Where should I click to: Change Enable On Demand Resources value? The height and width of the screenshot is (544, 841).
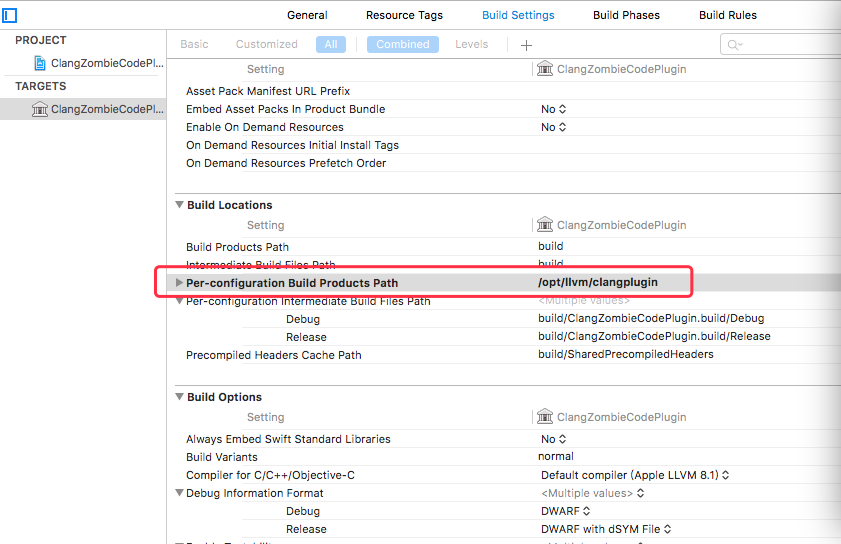point(554,127)
